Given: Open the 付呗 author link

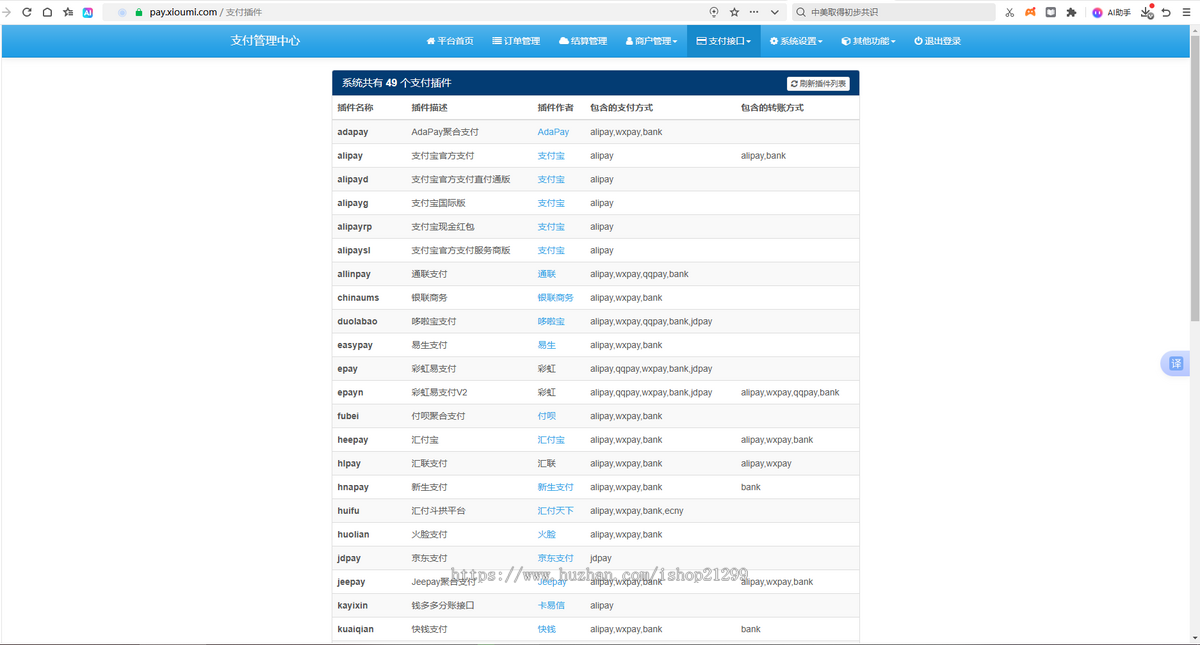Looking at the screenshot, I should [x=546, y=416].
